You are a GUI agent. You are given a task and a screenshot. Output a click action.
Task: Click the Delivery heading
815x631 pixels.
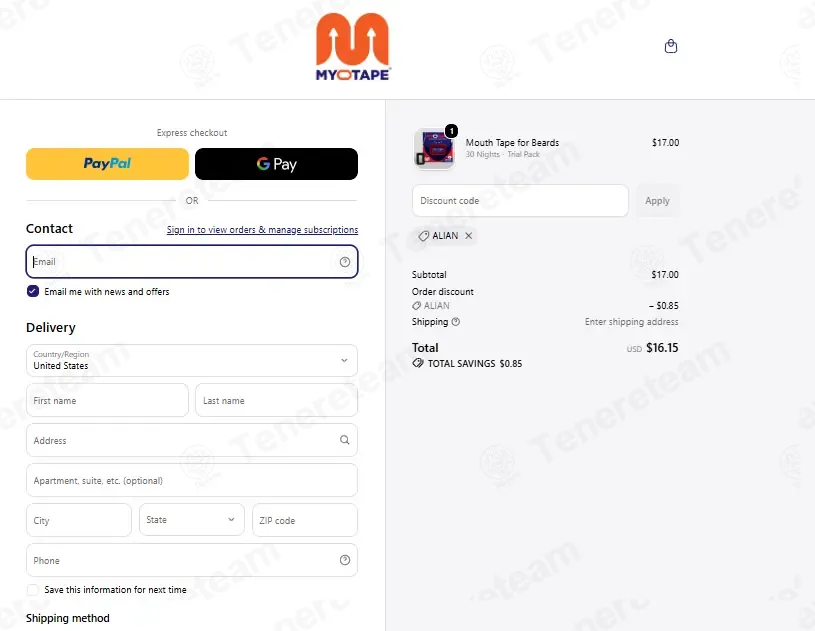[x=51, y=327]
